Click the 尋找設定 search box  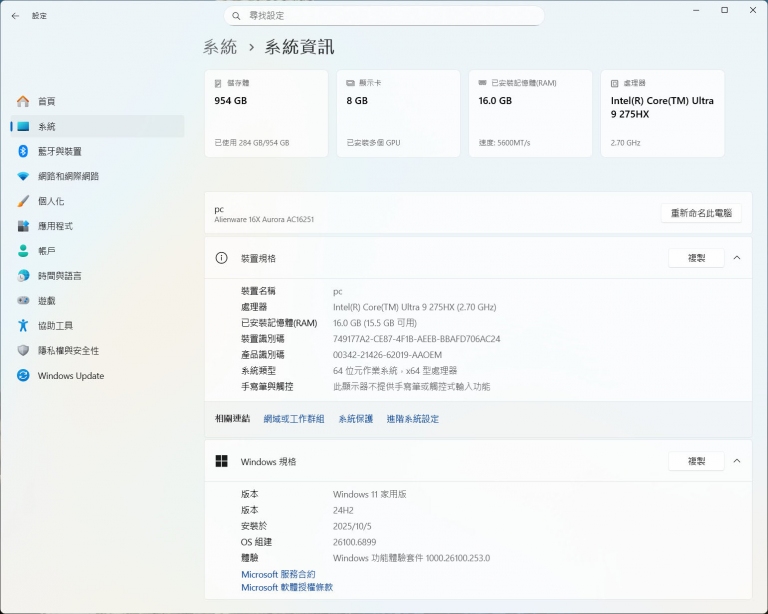(x=385, y=16)
